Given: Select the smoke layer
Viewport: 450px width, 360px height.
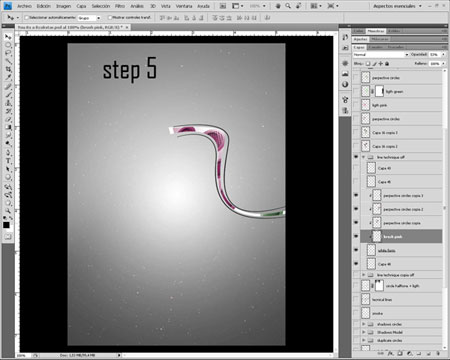Looking at the screenshot, I should click(401, 313).
